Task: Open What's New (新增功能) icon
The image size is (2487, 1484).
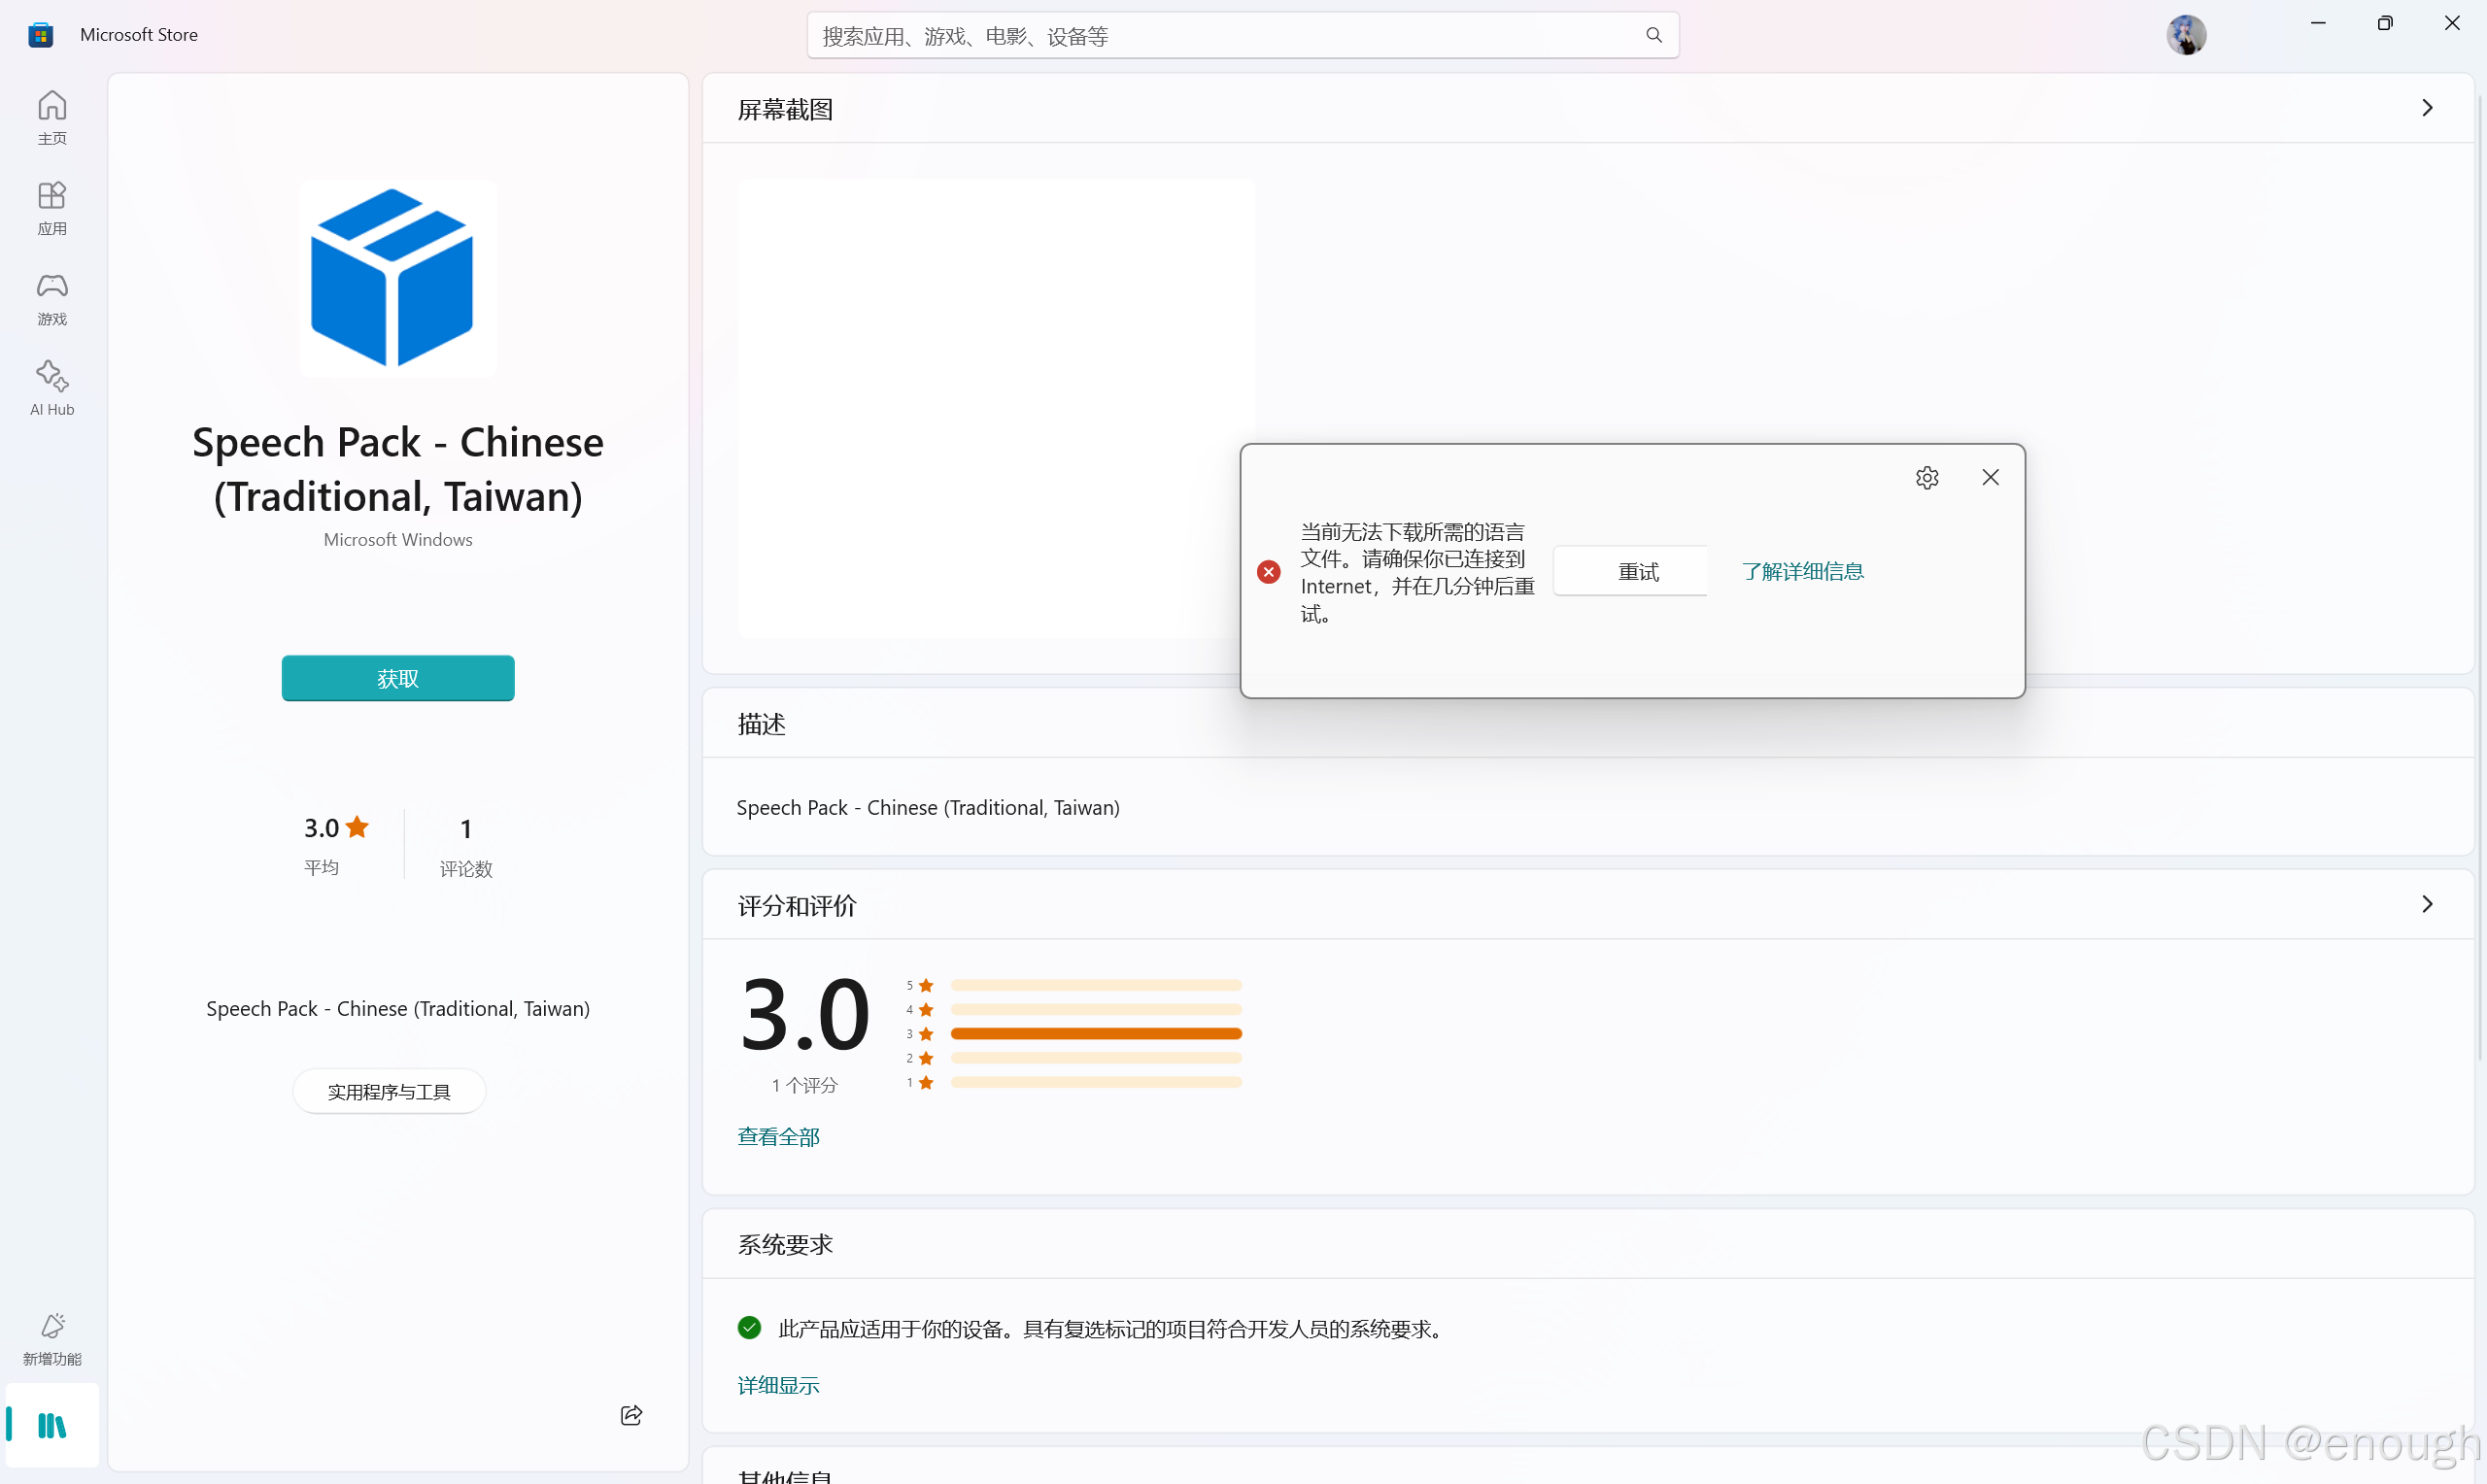Action: tap(52, 1338)
